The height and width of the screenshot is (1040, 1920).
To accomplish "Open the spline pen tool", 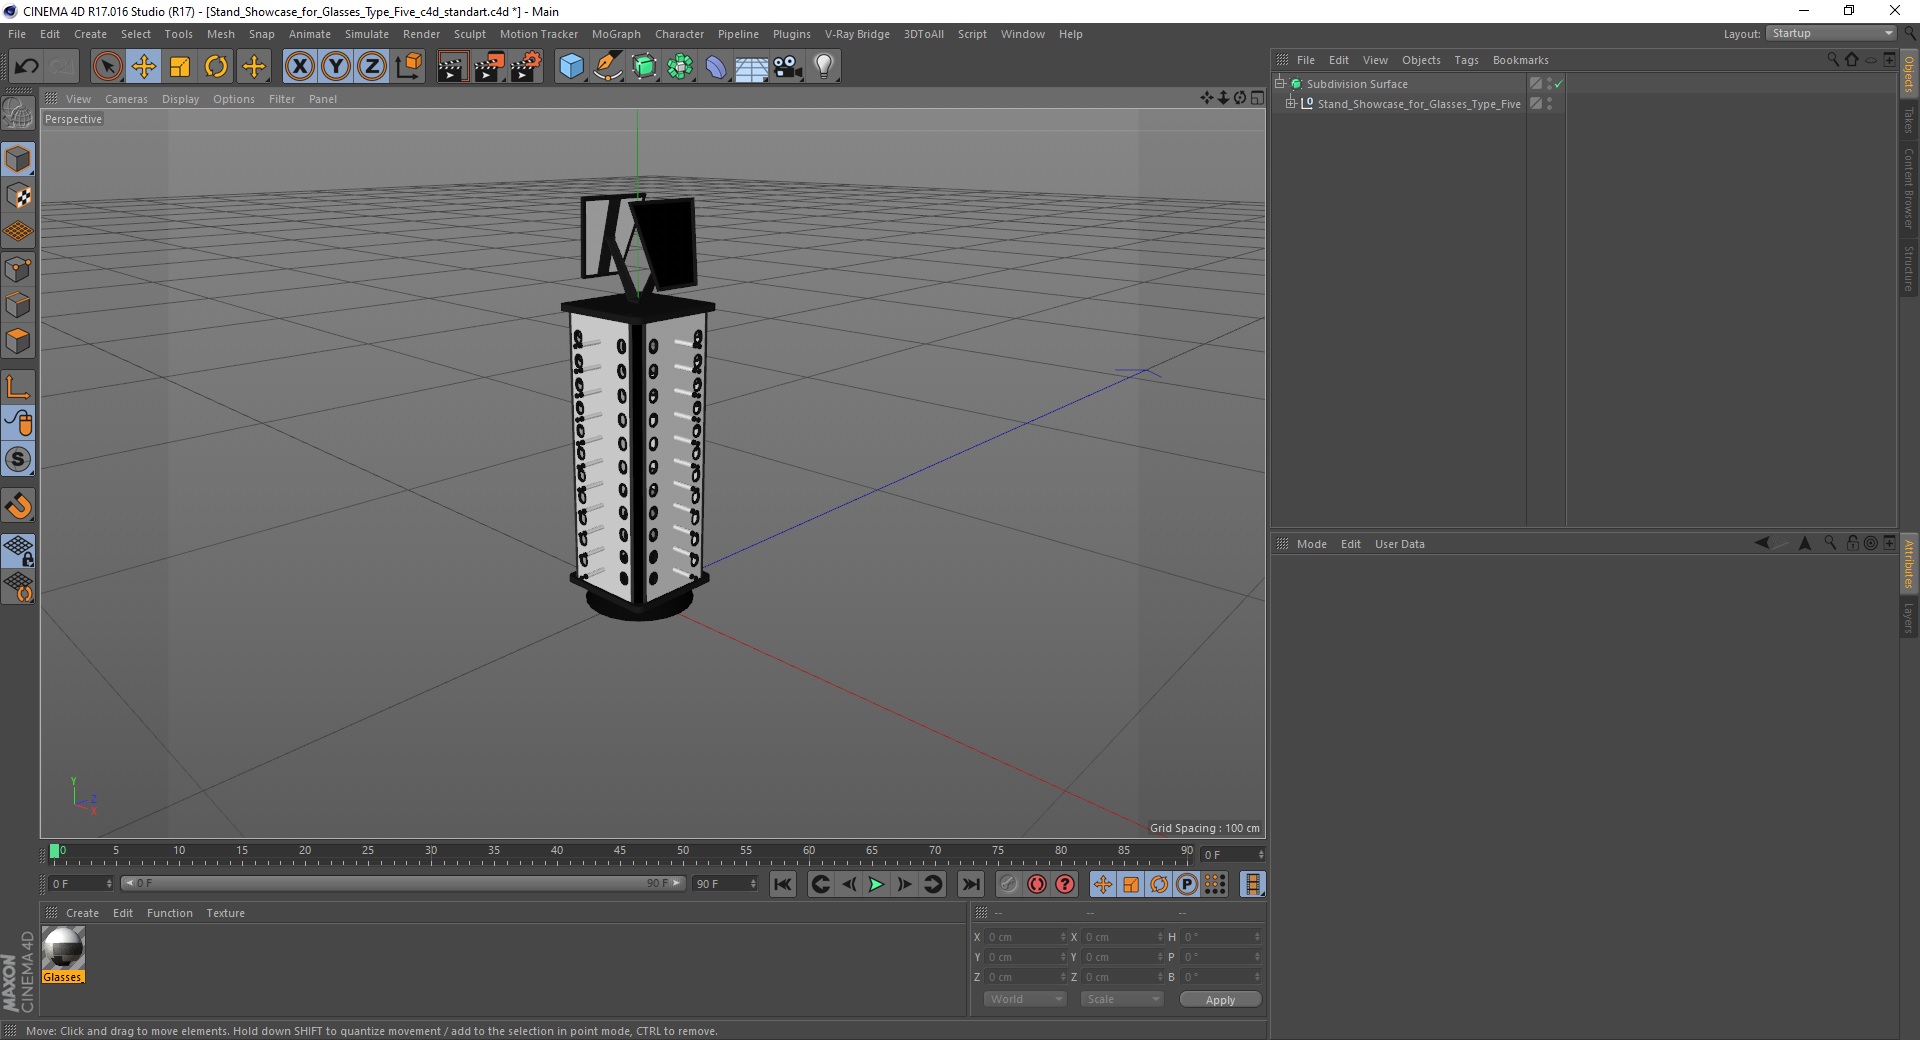I will 607,67.
